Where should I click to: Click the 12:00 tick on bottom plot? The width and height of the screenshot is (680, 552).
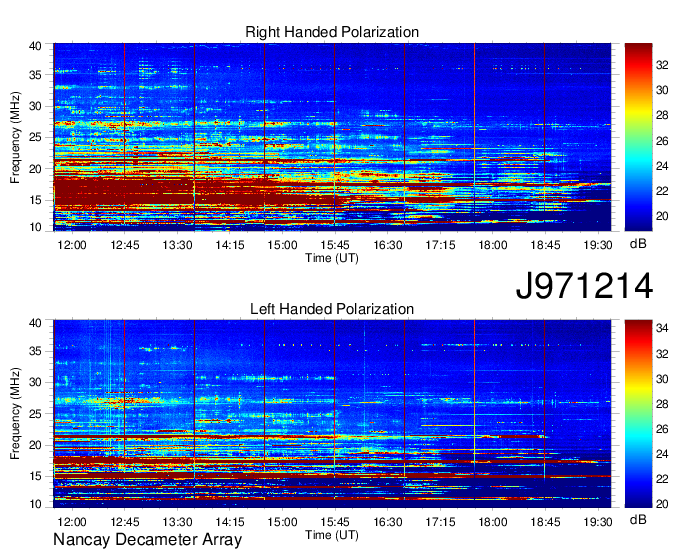point(72,522)
